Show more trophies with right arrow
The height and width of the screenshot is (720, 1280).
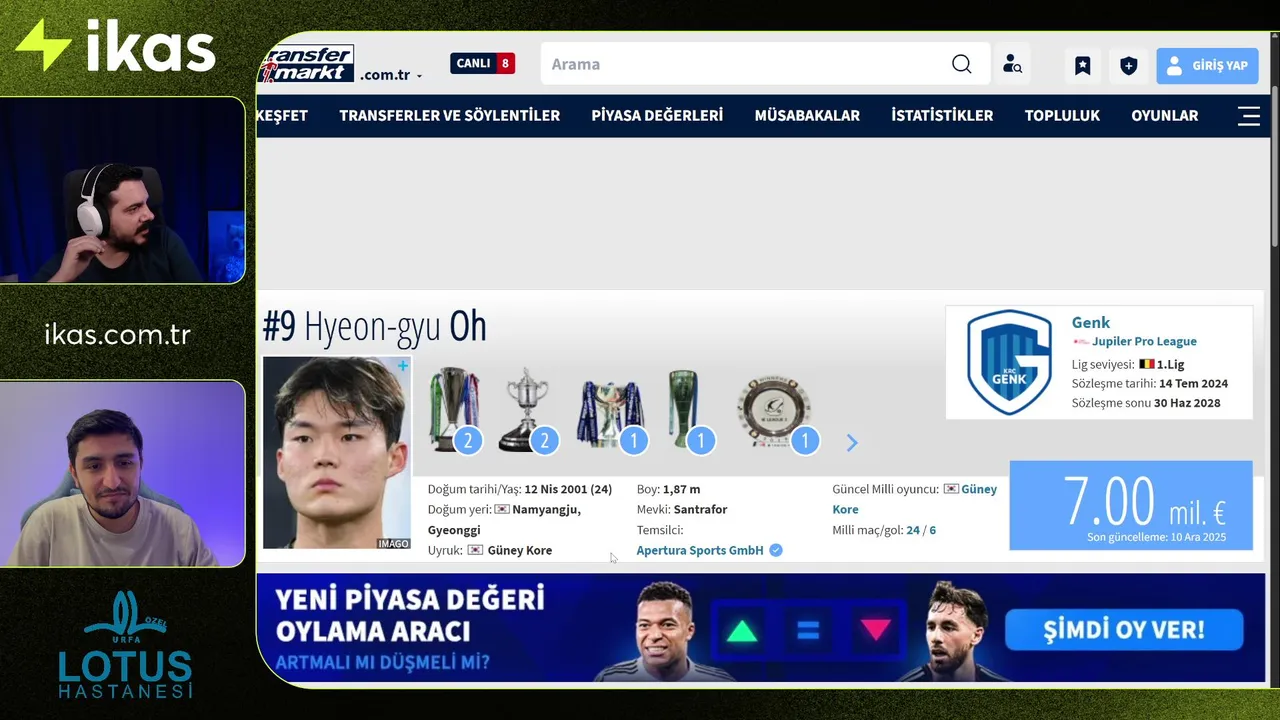click(852, 443)
